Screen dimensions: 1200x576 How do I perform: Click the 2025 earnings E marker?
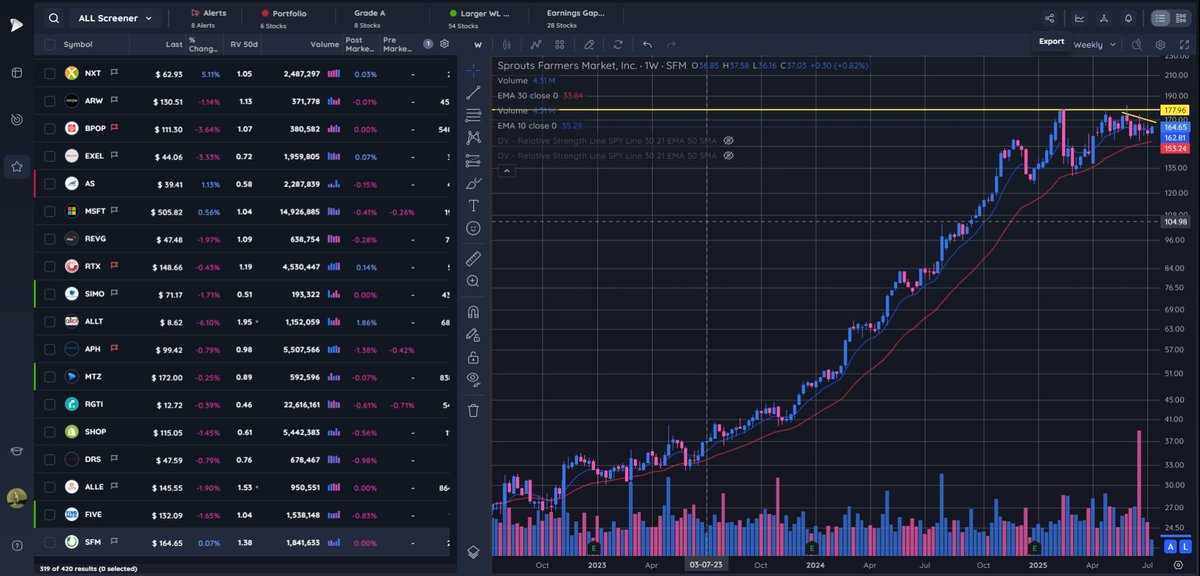tap(1036, 548)
